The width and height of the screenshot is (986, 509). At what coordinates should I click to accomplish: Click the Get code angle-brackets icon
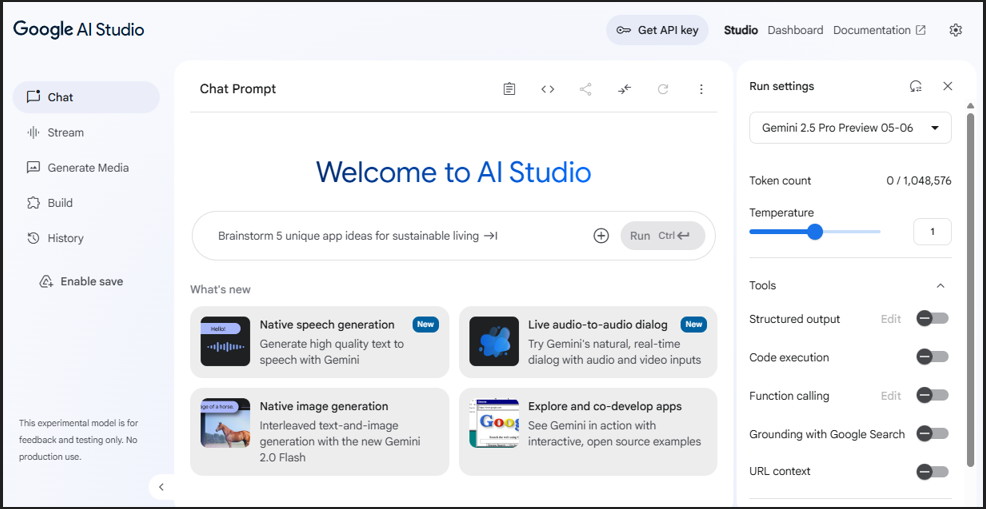(x=548, y=89)
